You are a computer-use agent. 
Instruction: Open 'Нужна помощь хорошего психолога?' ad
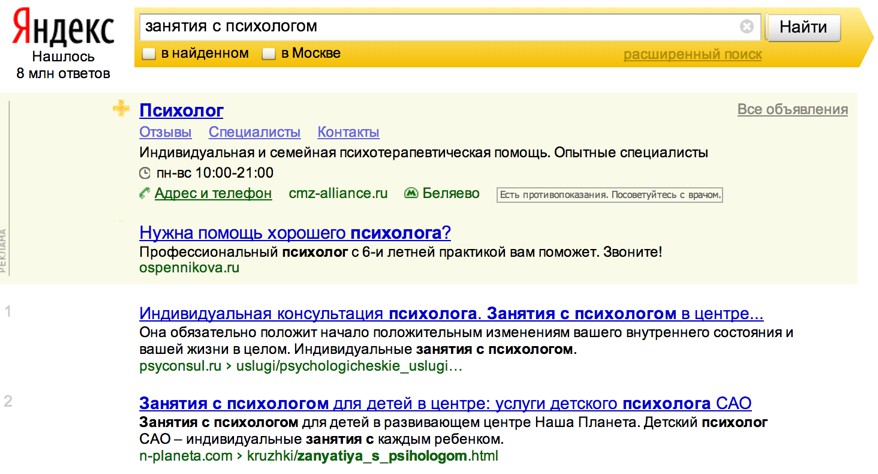pyautogui.click(x=295, y=232)
